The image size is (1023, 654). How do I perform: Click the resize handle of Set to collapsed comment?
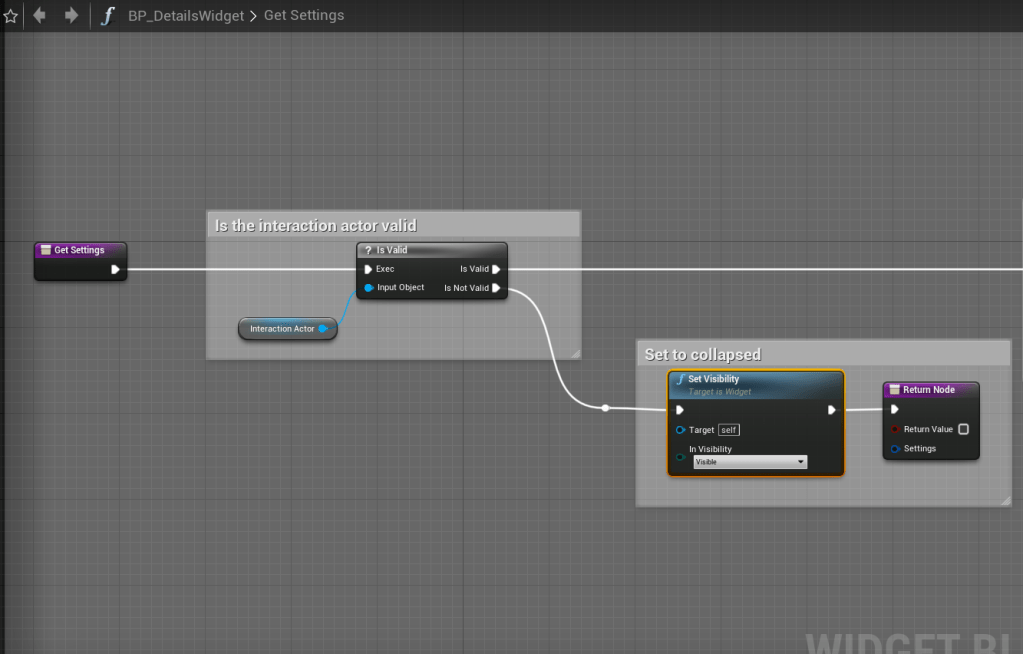point(1004,499)
